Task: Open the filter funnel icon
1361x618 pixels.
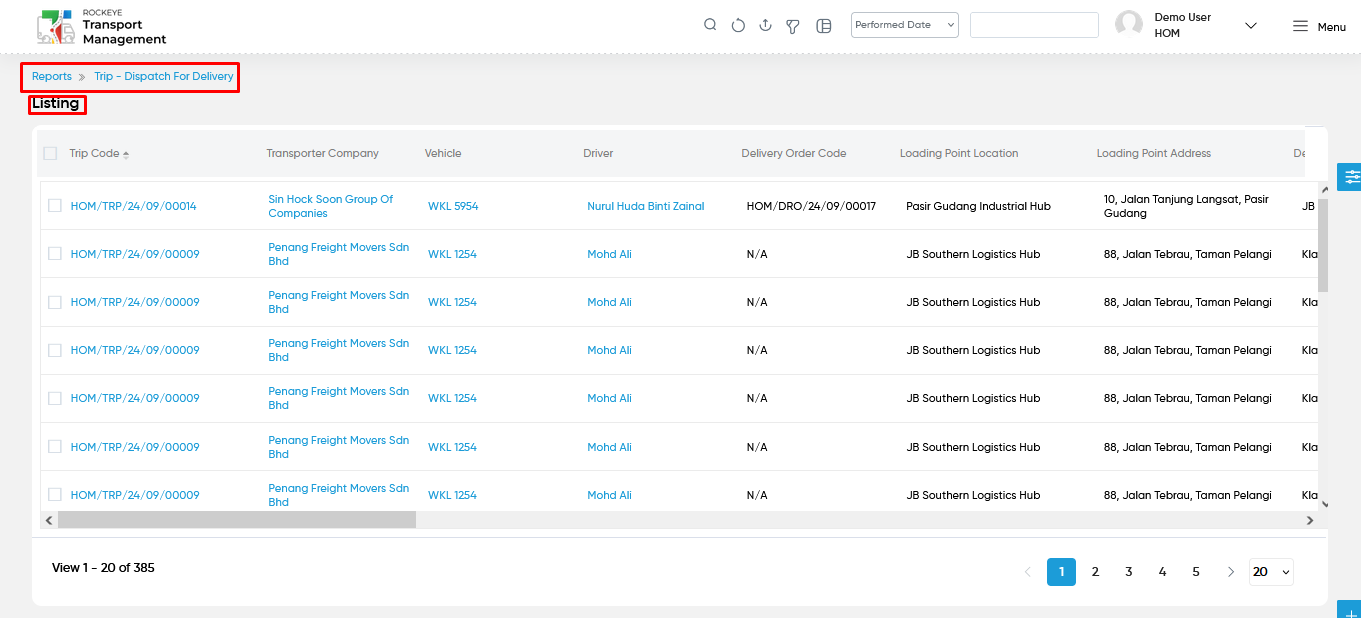Action: (793, 26)
